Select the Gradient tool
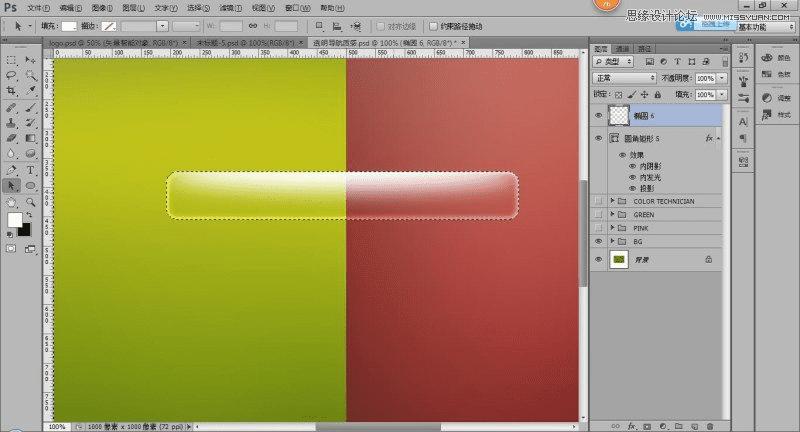 click(31, 138)
